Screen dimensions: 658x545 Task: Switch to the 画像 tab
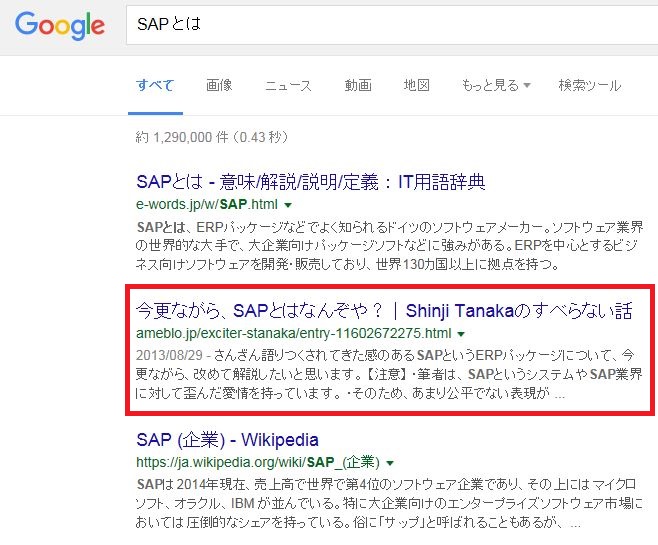point(219,85)
